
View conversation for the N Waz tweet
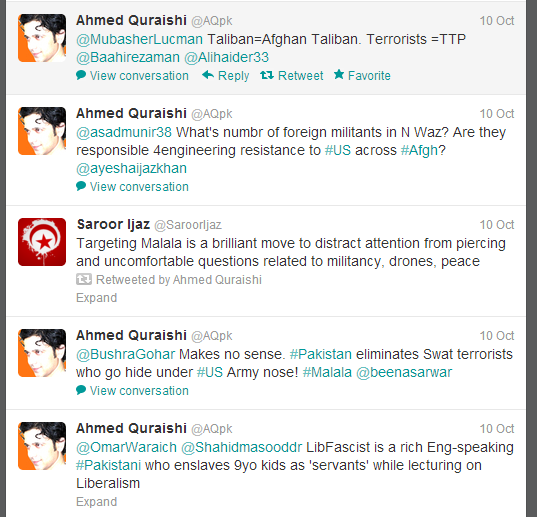(x=139, y=187)
